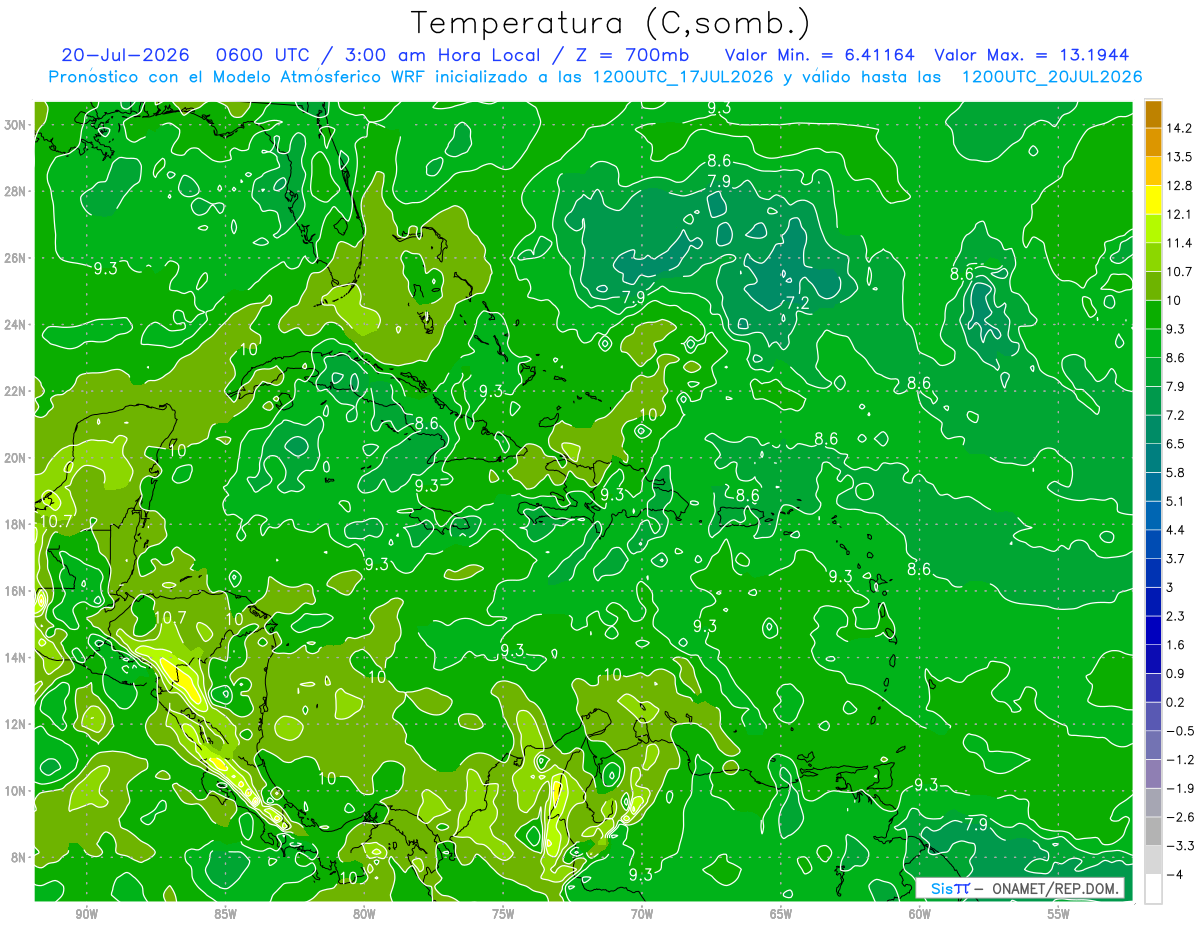Click the dark orange swatch above 14.2
Image resolution: width=1200 pixels, height=927 pixels.
pyautogui.click(x=1153, y=116)
